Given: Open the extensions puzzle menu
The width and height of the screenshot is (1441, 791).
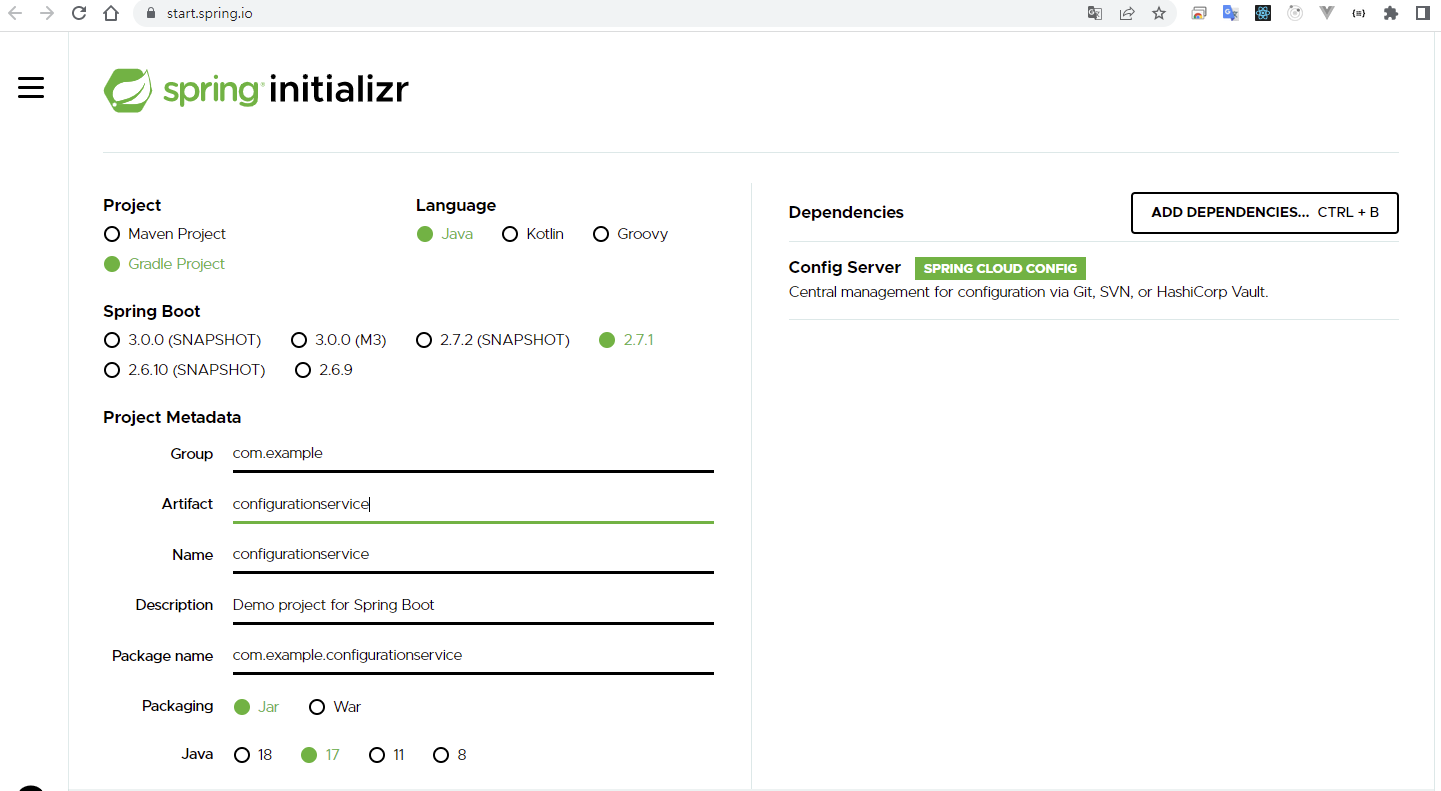Looking at the screenshot, I should click(1390, 13).
